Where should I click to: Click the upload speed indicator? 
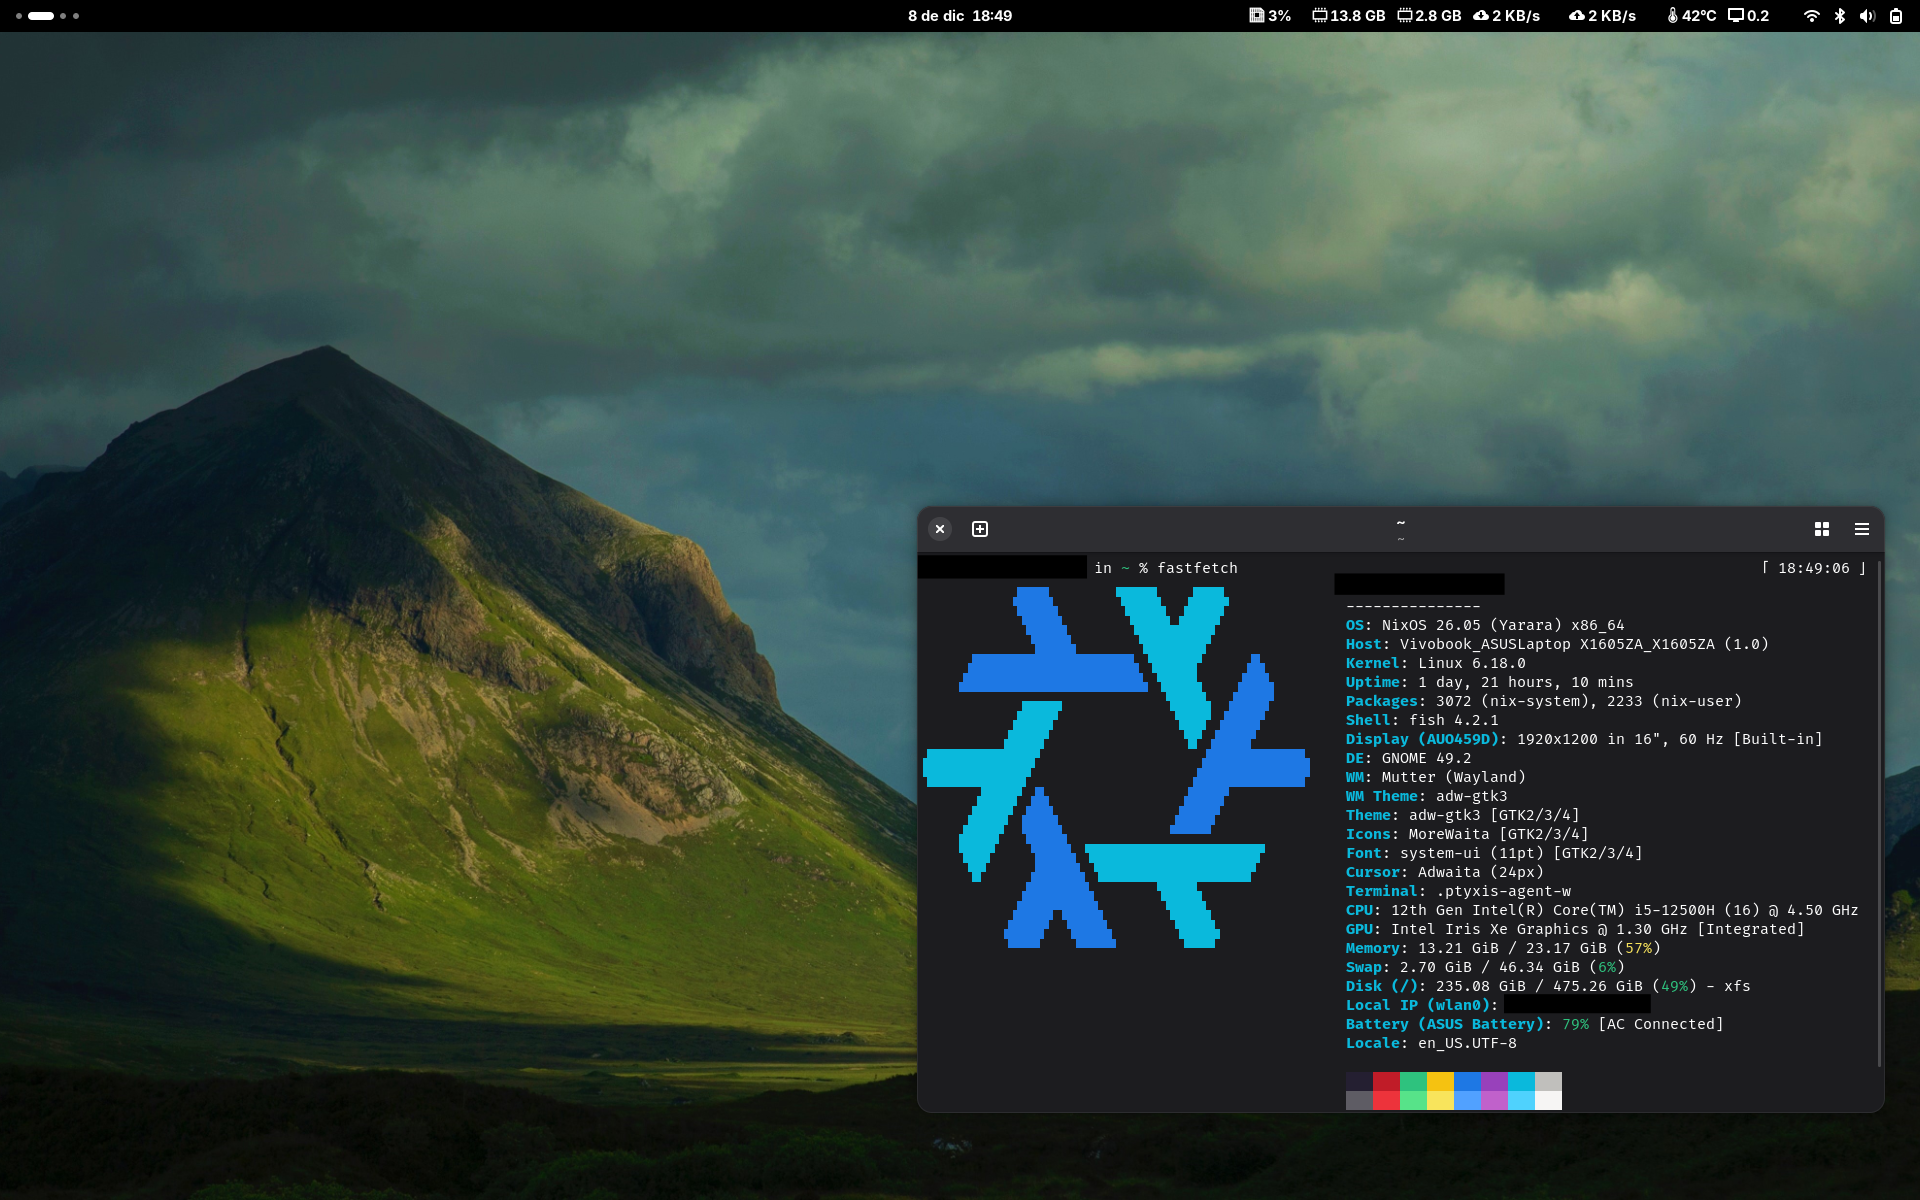tap(1602, 16)
